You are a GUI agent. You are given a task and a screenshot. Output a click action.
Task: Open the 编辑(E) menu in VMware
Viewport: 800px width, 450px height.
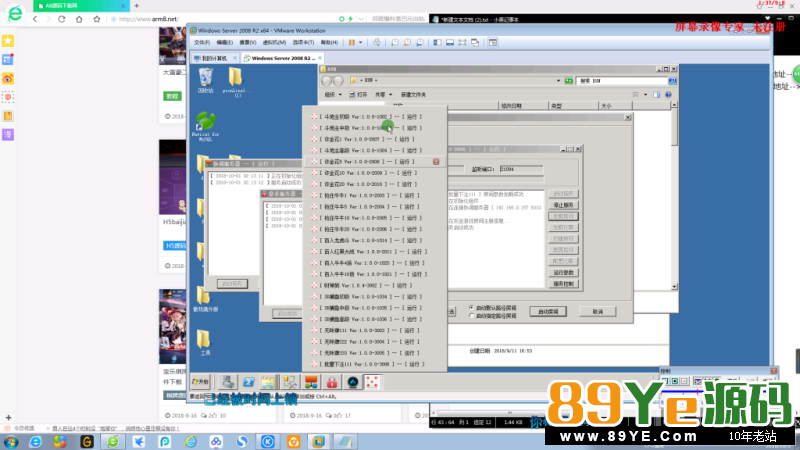[224, 42]
